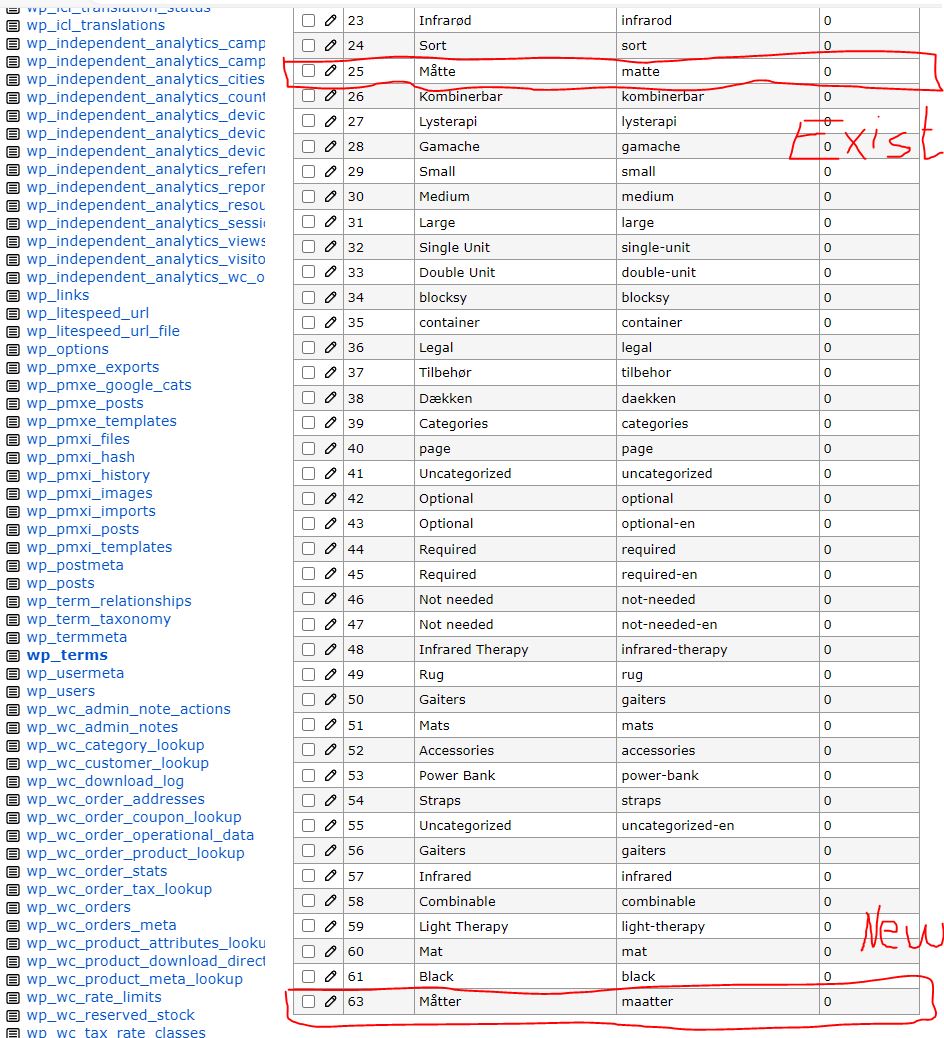Select checkbox for row 50 Gaiters
The height and width of the screenshot is (1038, 944).
(x=308, y=700)
